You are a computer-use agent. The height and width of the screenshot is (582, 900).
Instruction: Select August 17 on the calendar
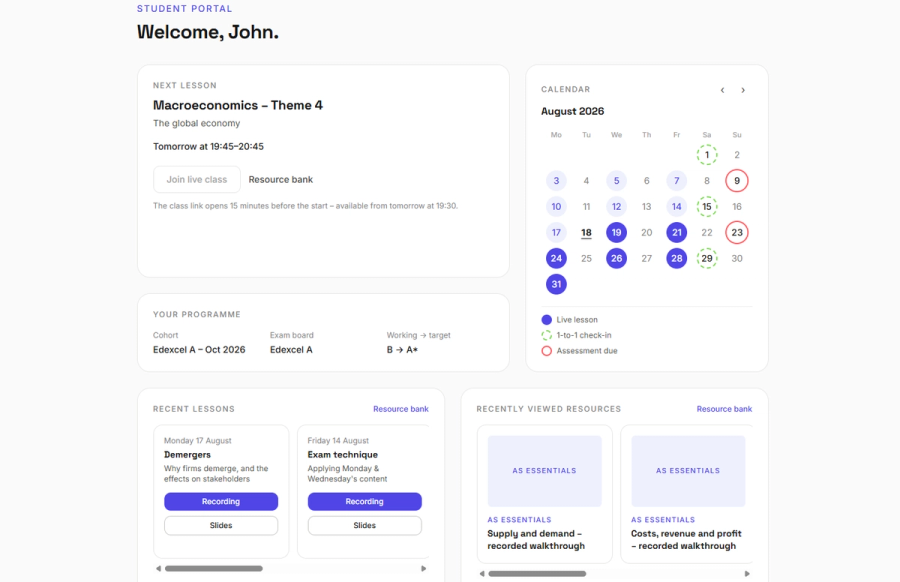coord(556,232)
